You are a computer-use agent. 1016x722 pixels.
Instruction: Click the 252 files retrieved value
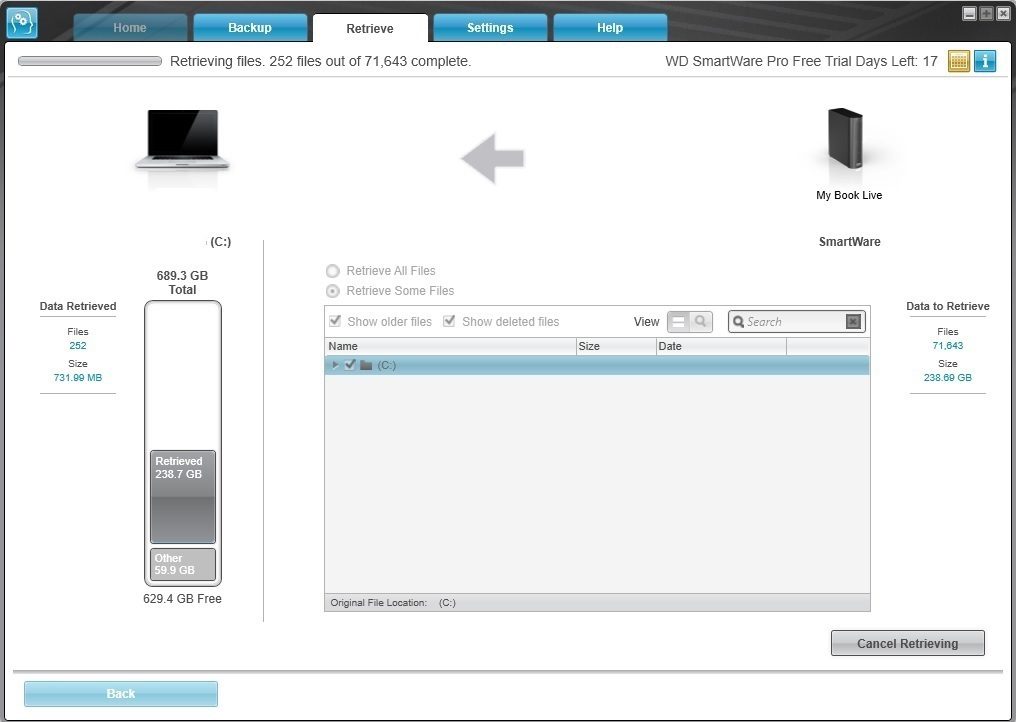[78, 345]
